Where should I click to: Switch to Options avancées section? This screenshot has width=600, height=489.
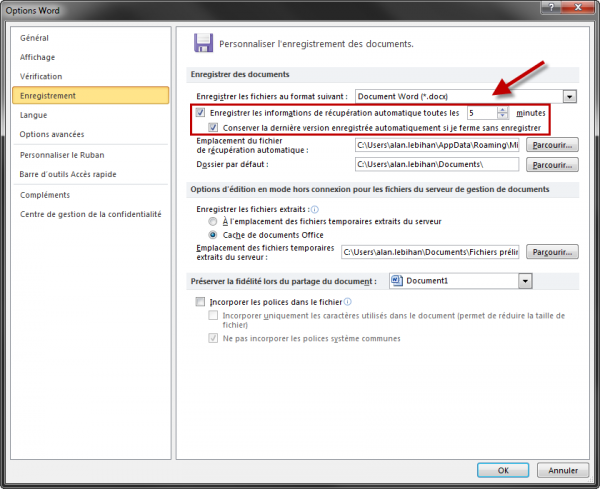pos(54,134)
